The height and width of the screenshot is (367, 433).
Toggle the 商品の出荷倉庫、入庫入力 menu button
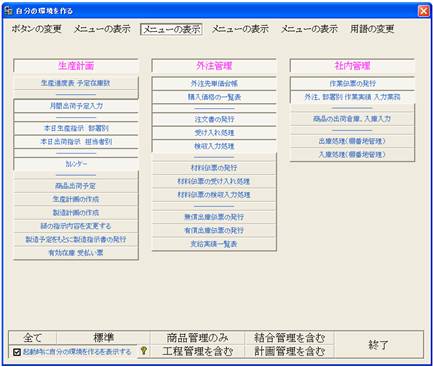(x=352, y=119)
